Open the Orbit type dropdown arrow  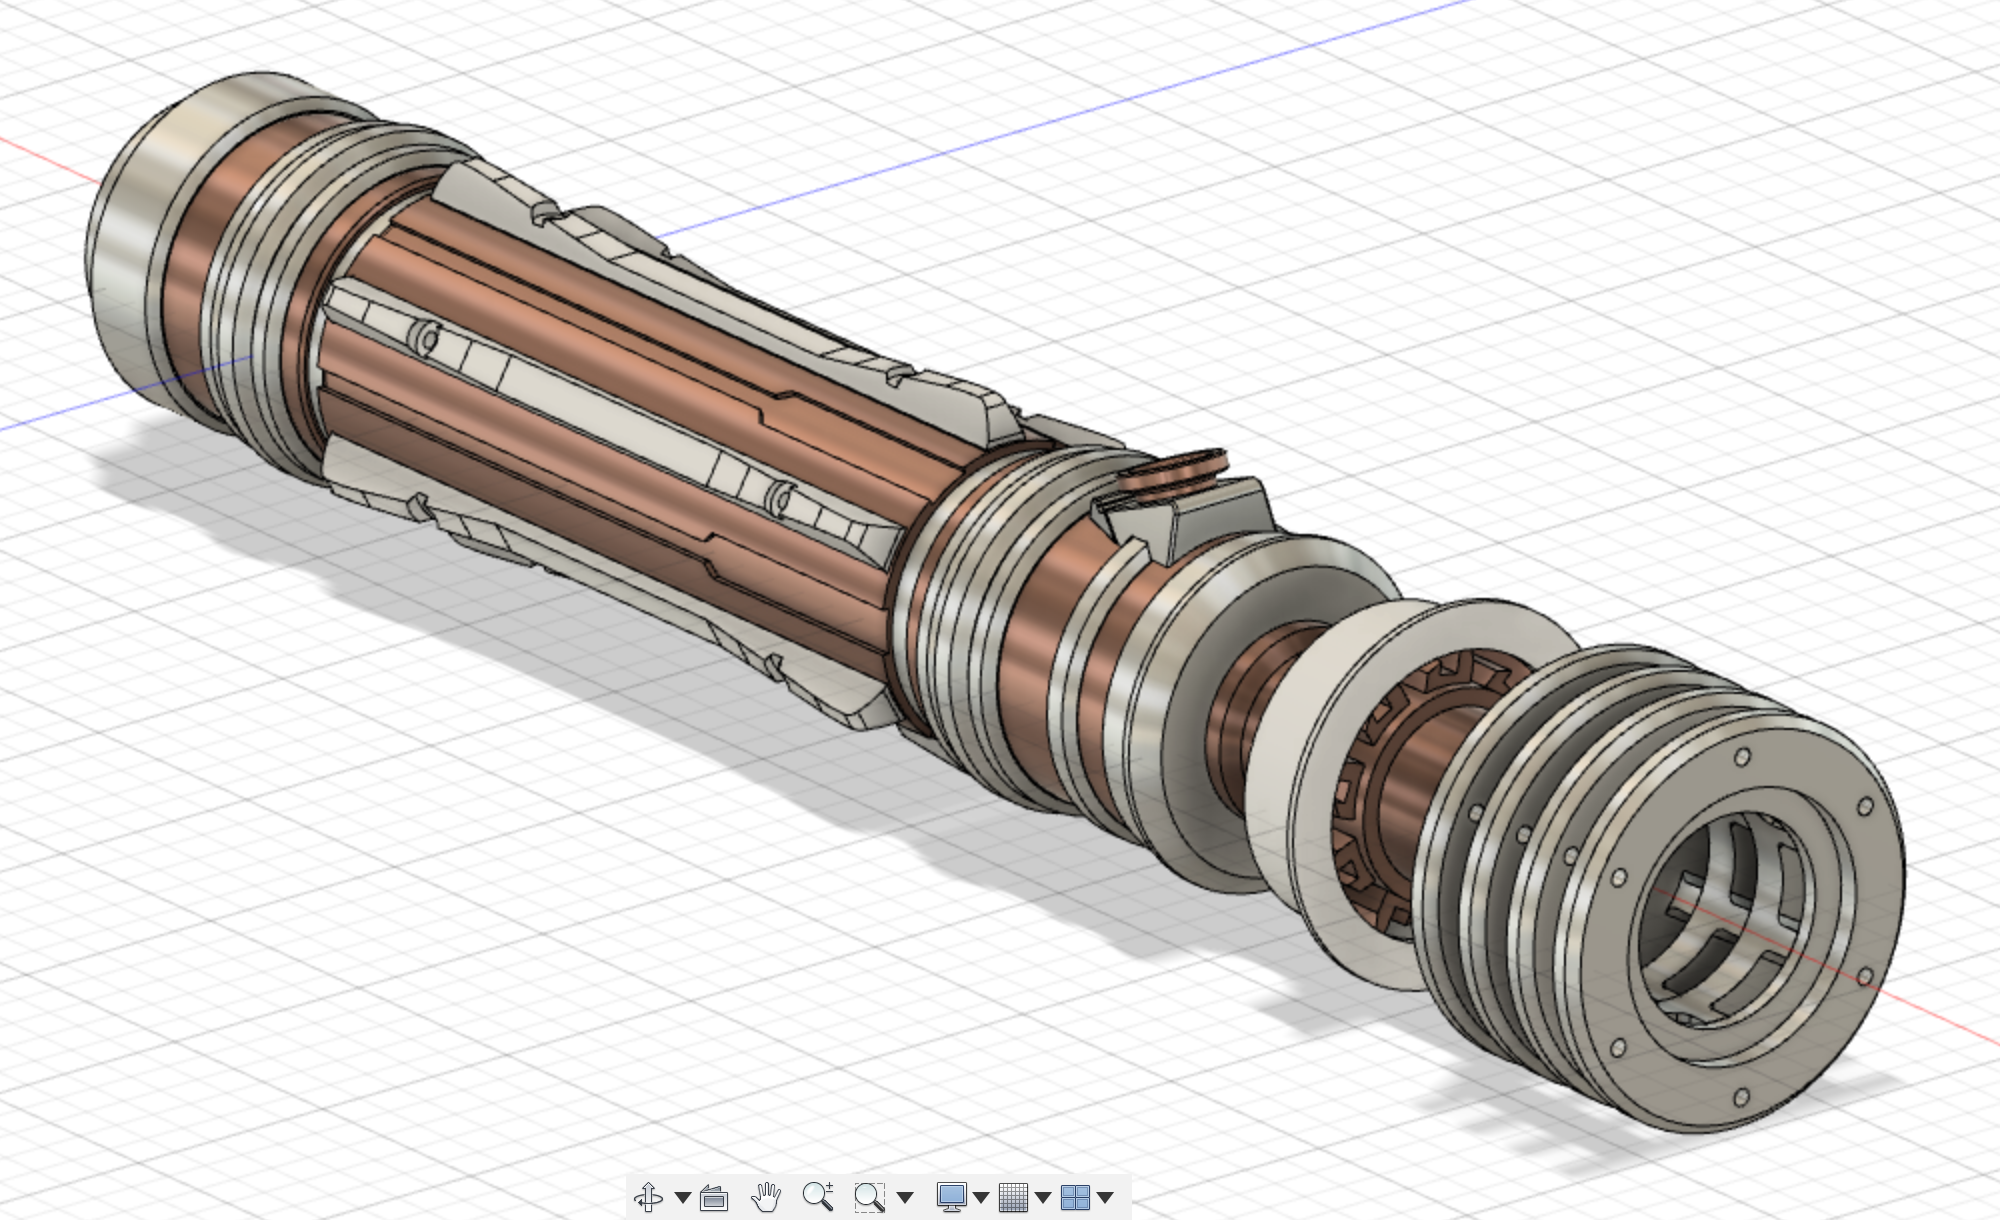[x=683, y=1197]
